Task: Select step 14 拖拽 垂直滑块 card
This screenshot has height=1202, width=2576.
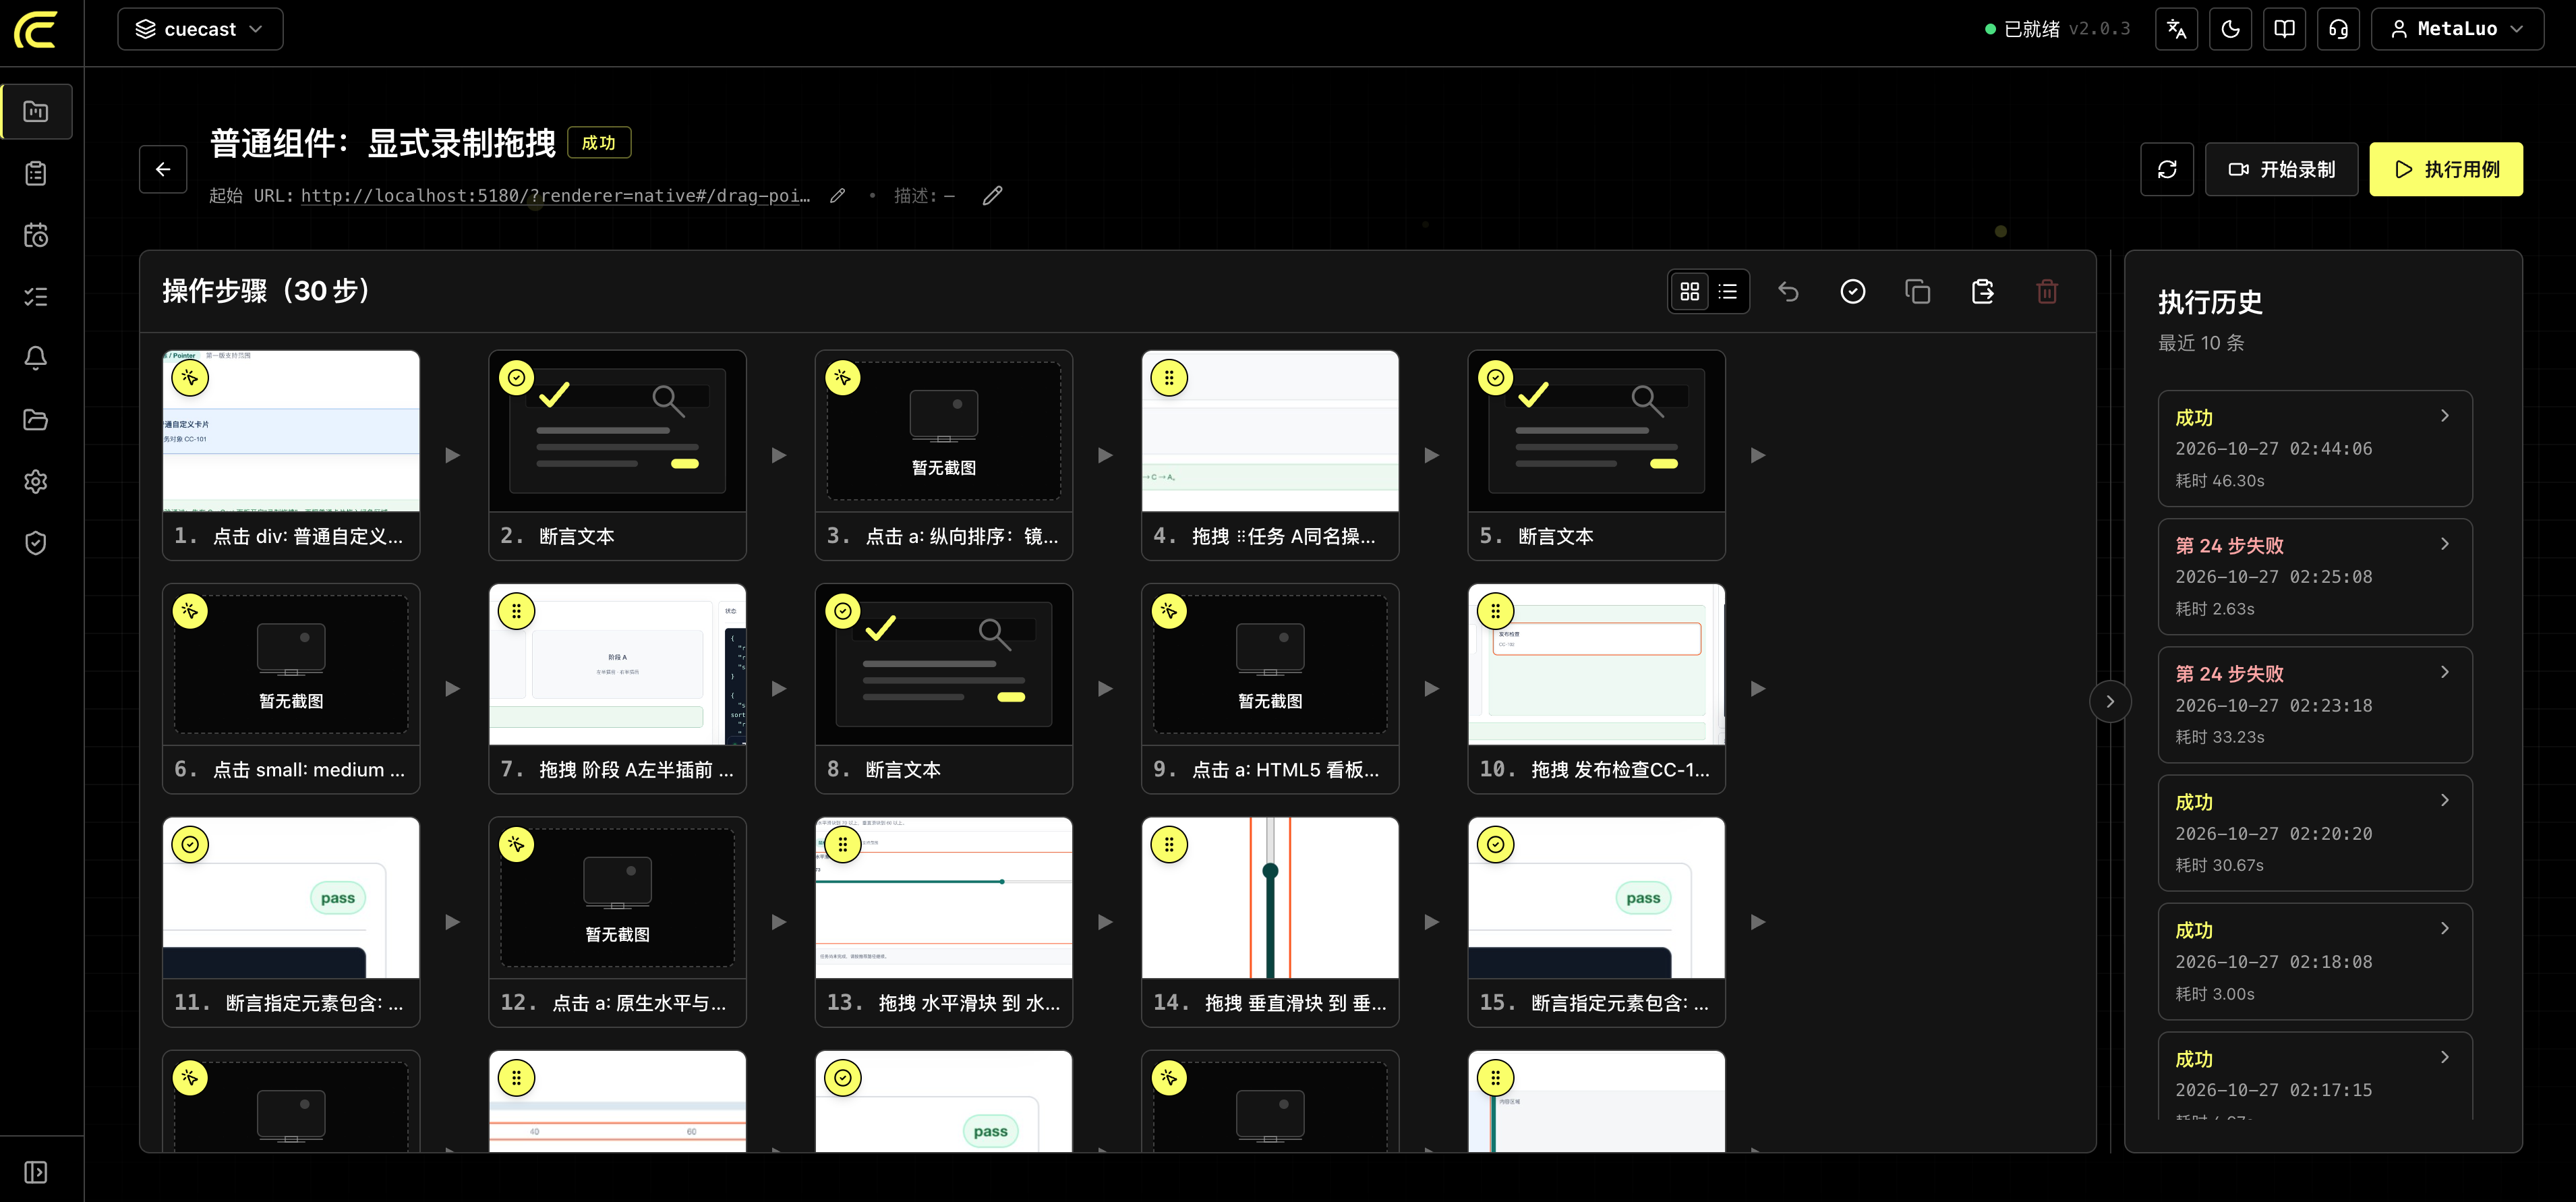Action: pyautogui.click(x=1270, y=922)
